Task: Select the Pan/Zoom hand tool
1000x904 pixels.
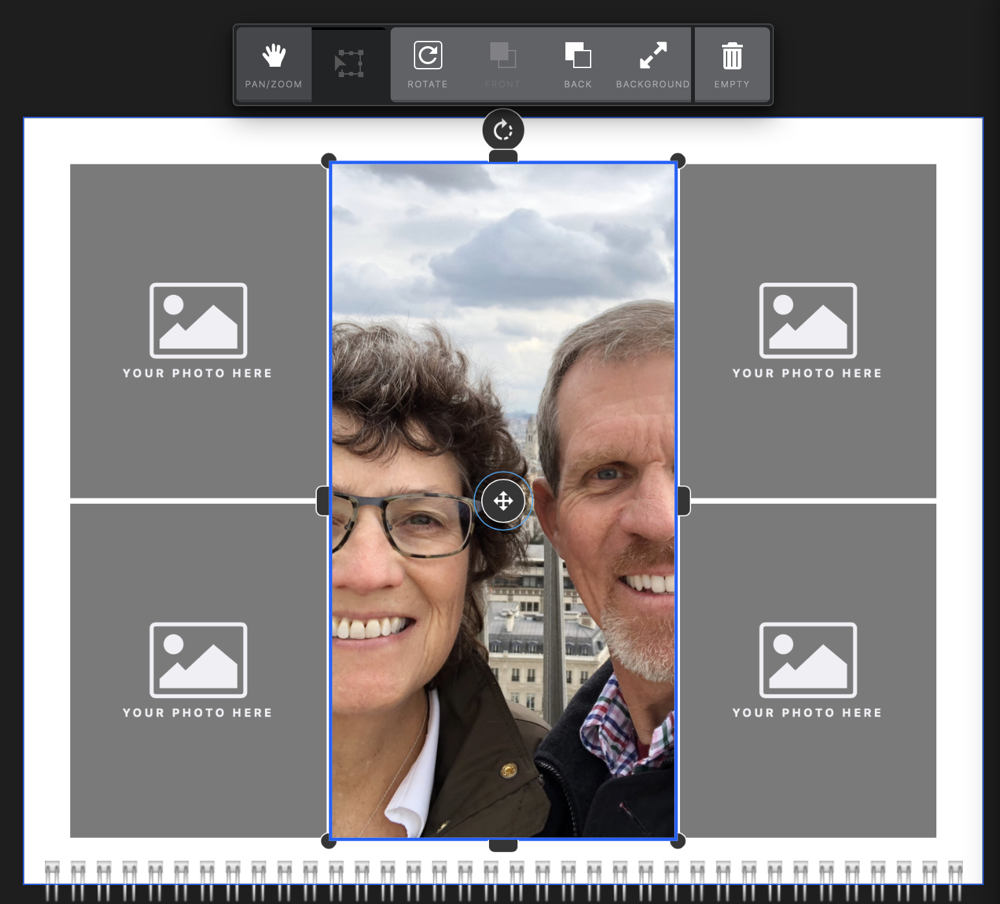Action: [x=273, y=65]
